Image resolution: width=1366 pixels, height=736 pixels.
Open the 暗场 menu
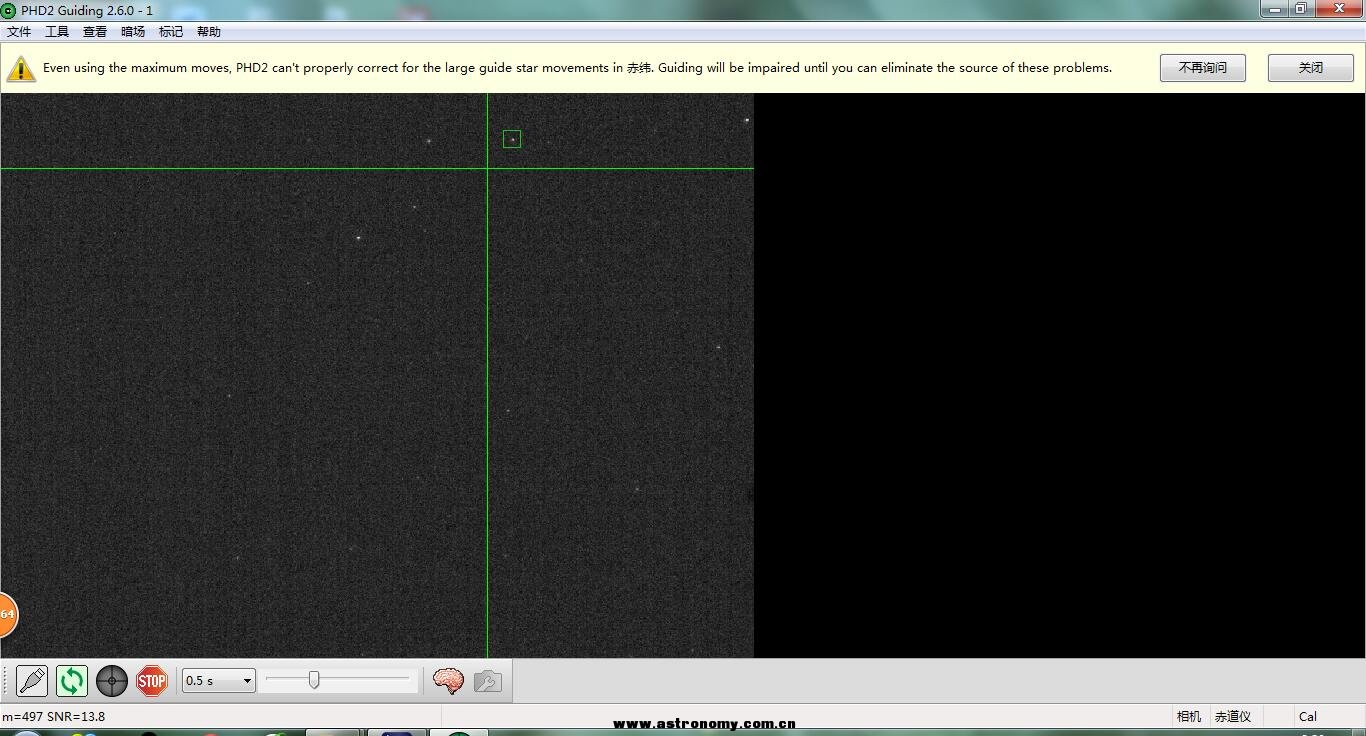(133, 32)
